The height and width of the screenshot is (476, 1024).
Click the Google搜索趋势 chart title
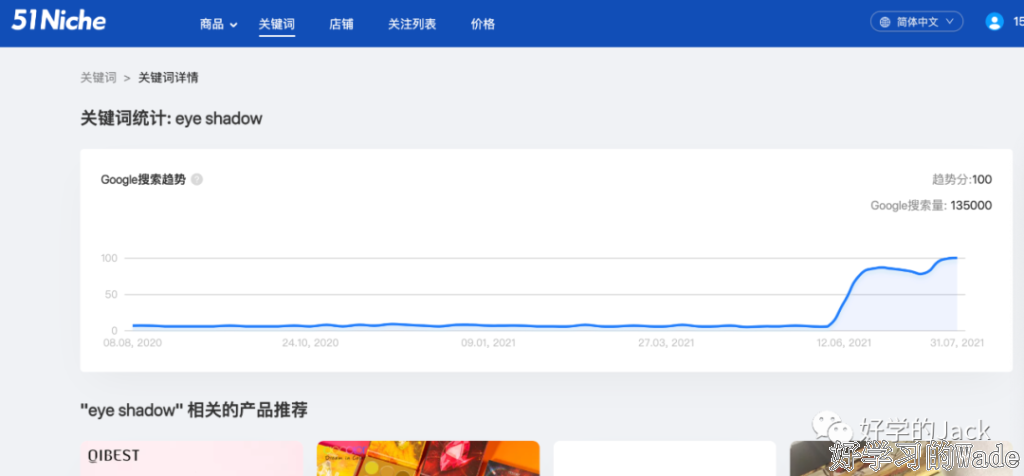(143, 180)
